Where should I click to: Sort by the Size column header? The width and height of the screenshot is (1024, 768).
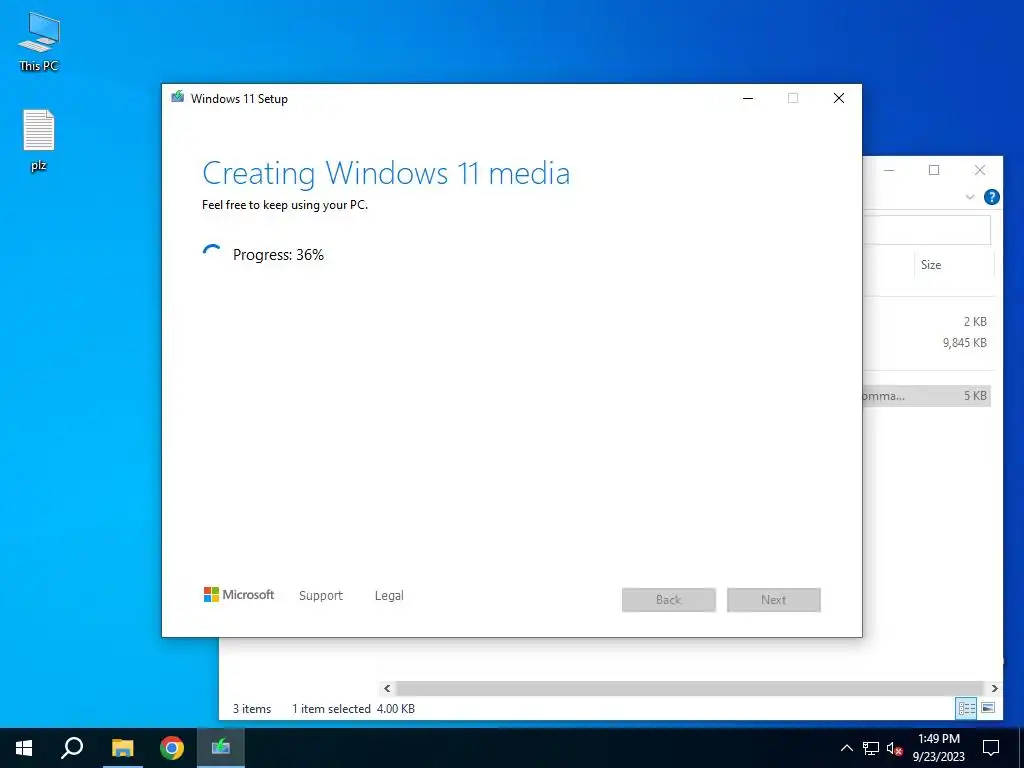point(931,264)
